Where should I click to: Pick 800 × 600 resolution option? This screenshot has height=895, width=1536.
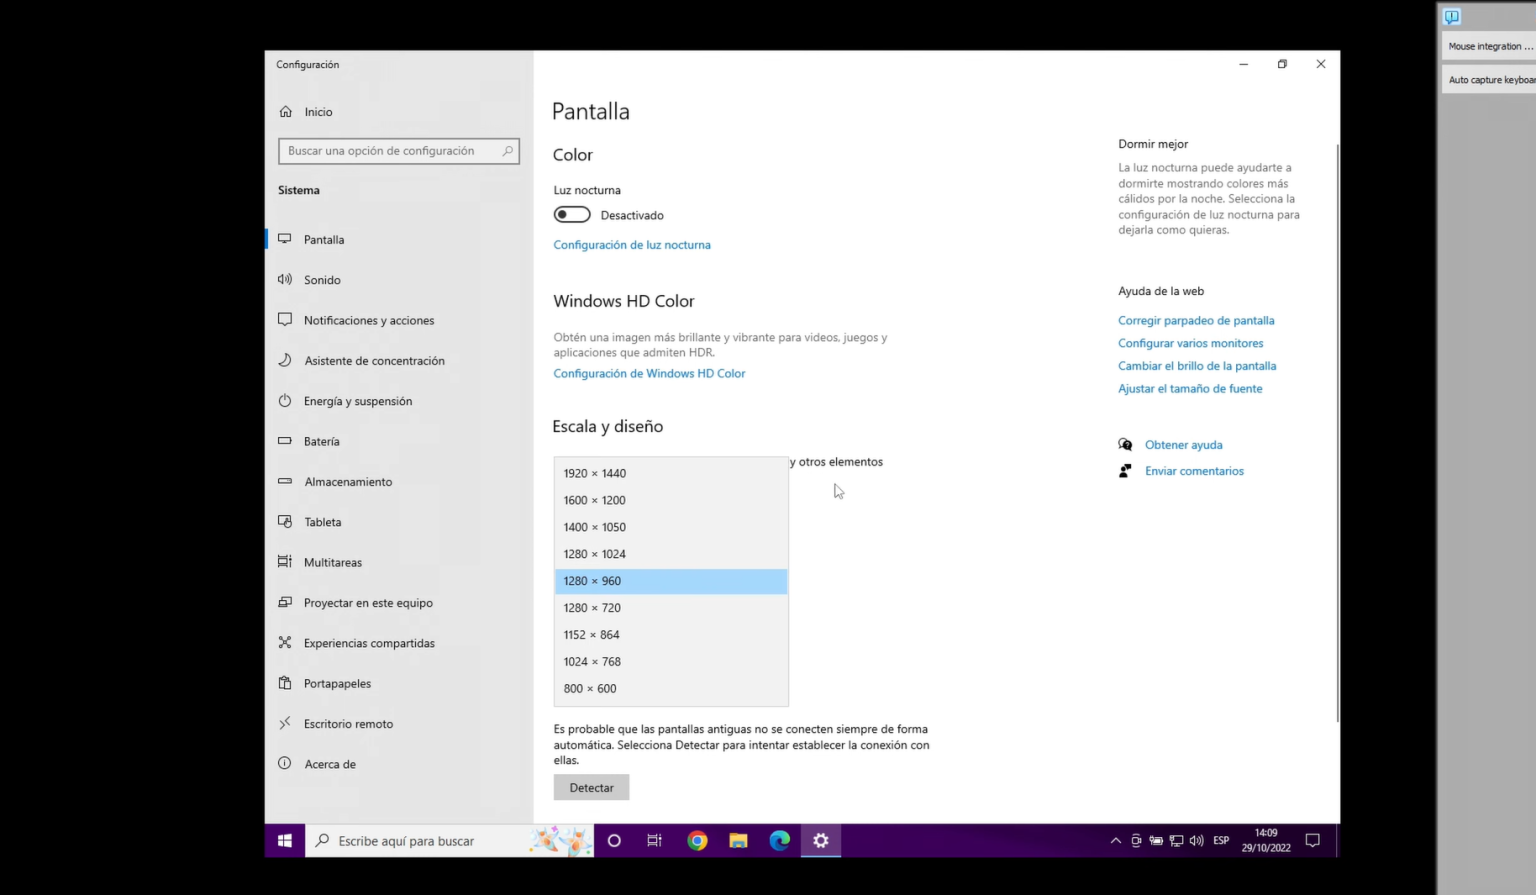590,689
